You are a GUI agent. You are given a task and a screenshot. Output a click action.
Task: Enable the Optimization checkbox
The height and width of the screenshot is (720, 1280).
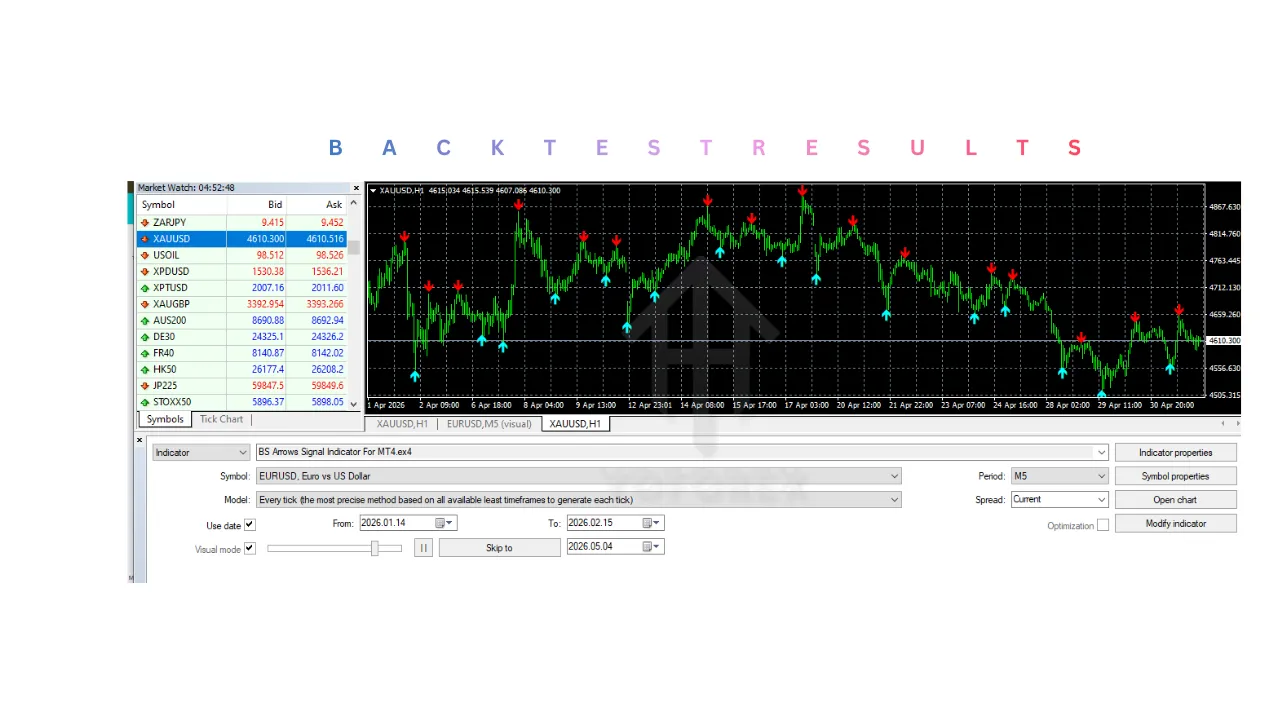(1103, 526)
